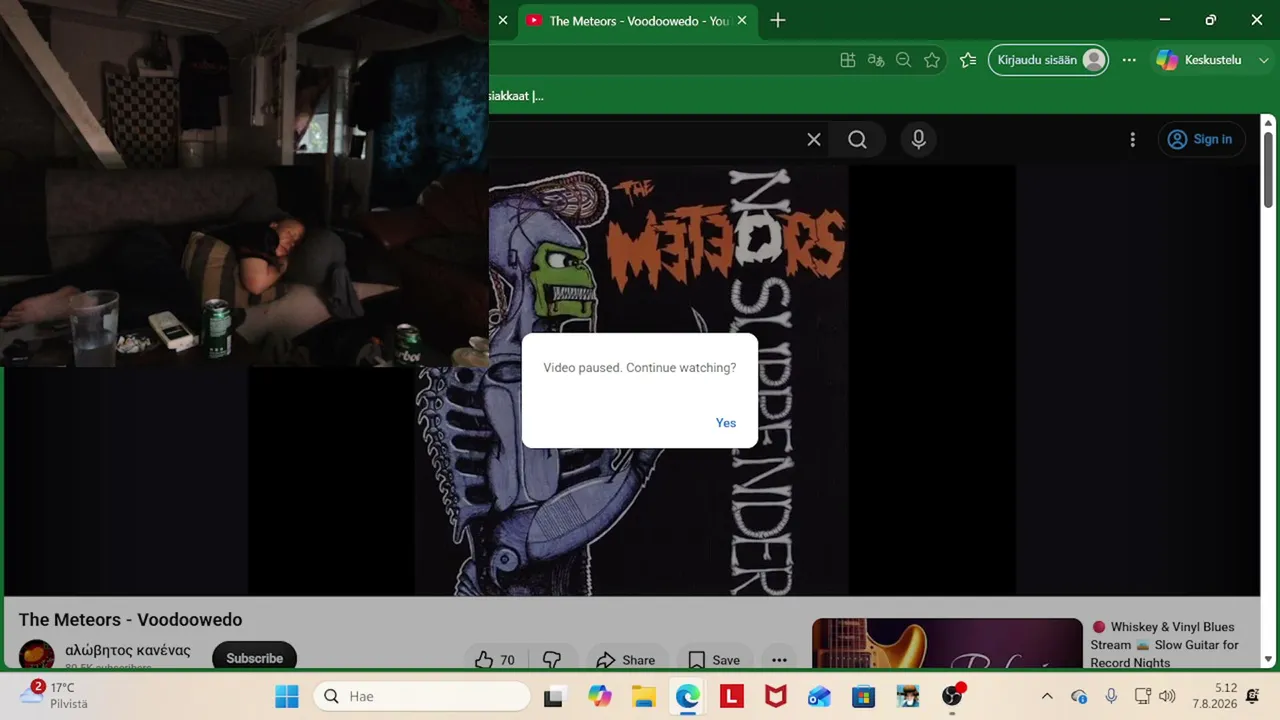The height and width of the screenshot is (720, 1280).
Task: Open Whiskey & Vinyl Blues Stream thumbnail
Action: pos(947,643)
